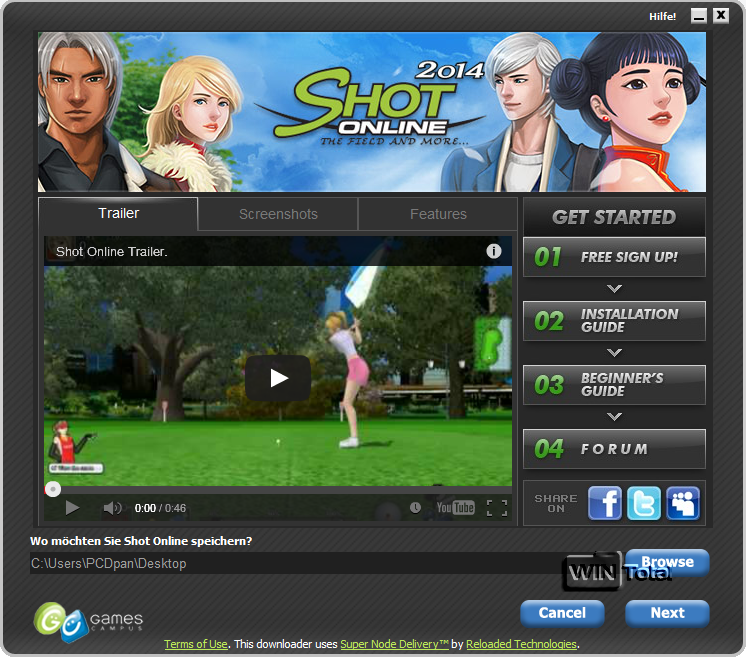Switch to the Trailer tab
Viewport: 746px width, 657px height.
point(118,214)
